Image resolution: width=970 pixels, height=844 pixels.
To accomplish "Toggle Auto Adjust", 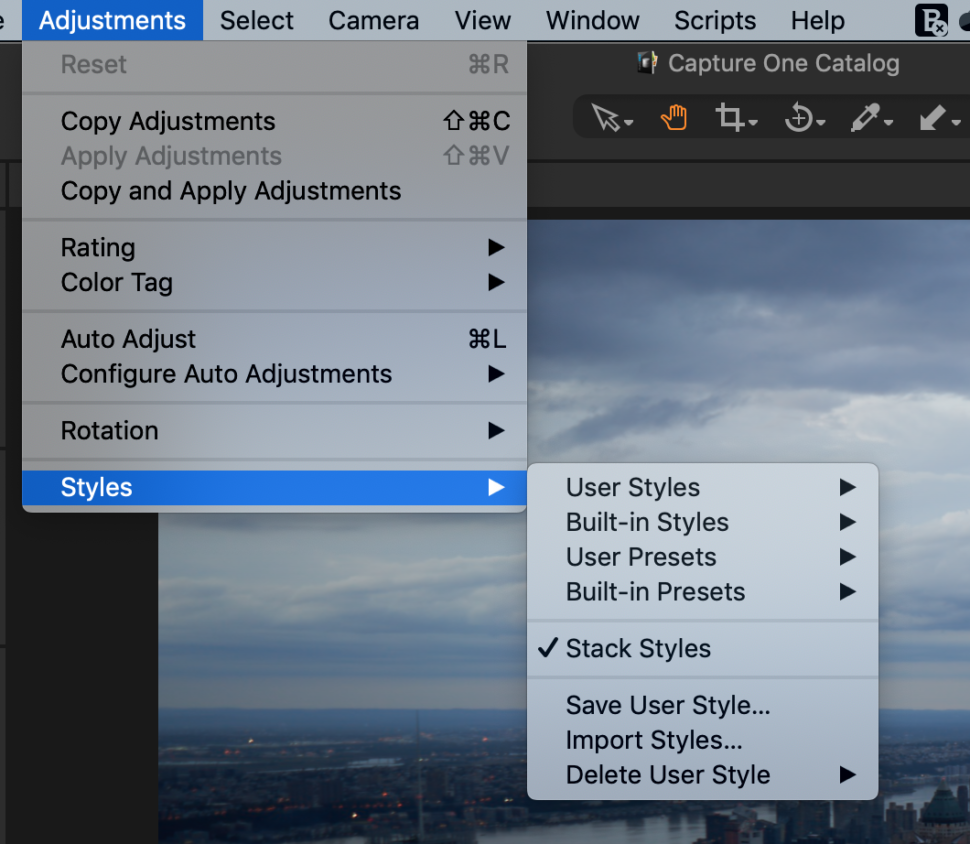I will click(x=128, y=339).
